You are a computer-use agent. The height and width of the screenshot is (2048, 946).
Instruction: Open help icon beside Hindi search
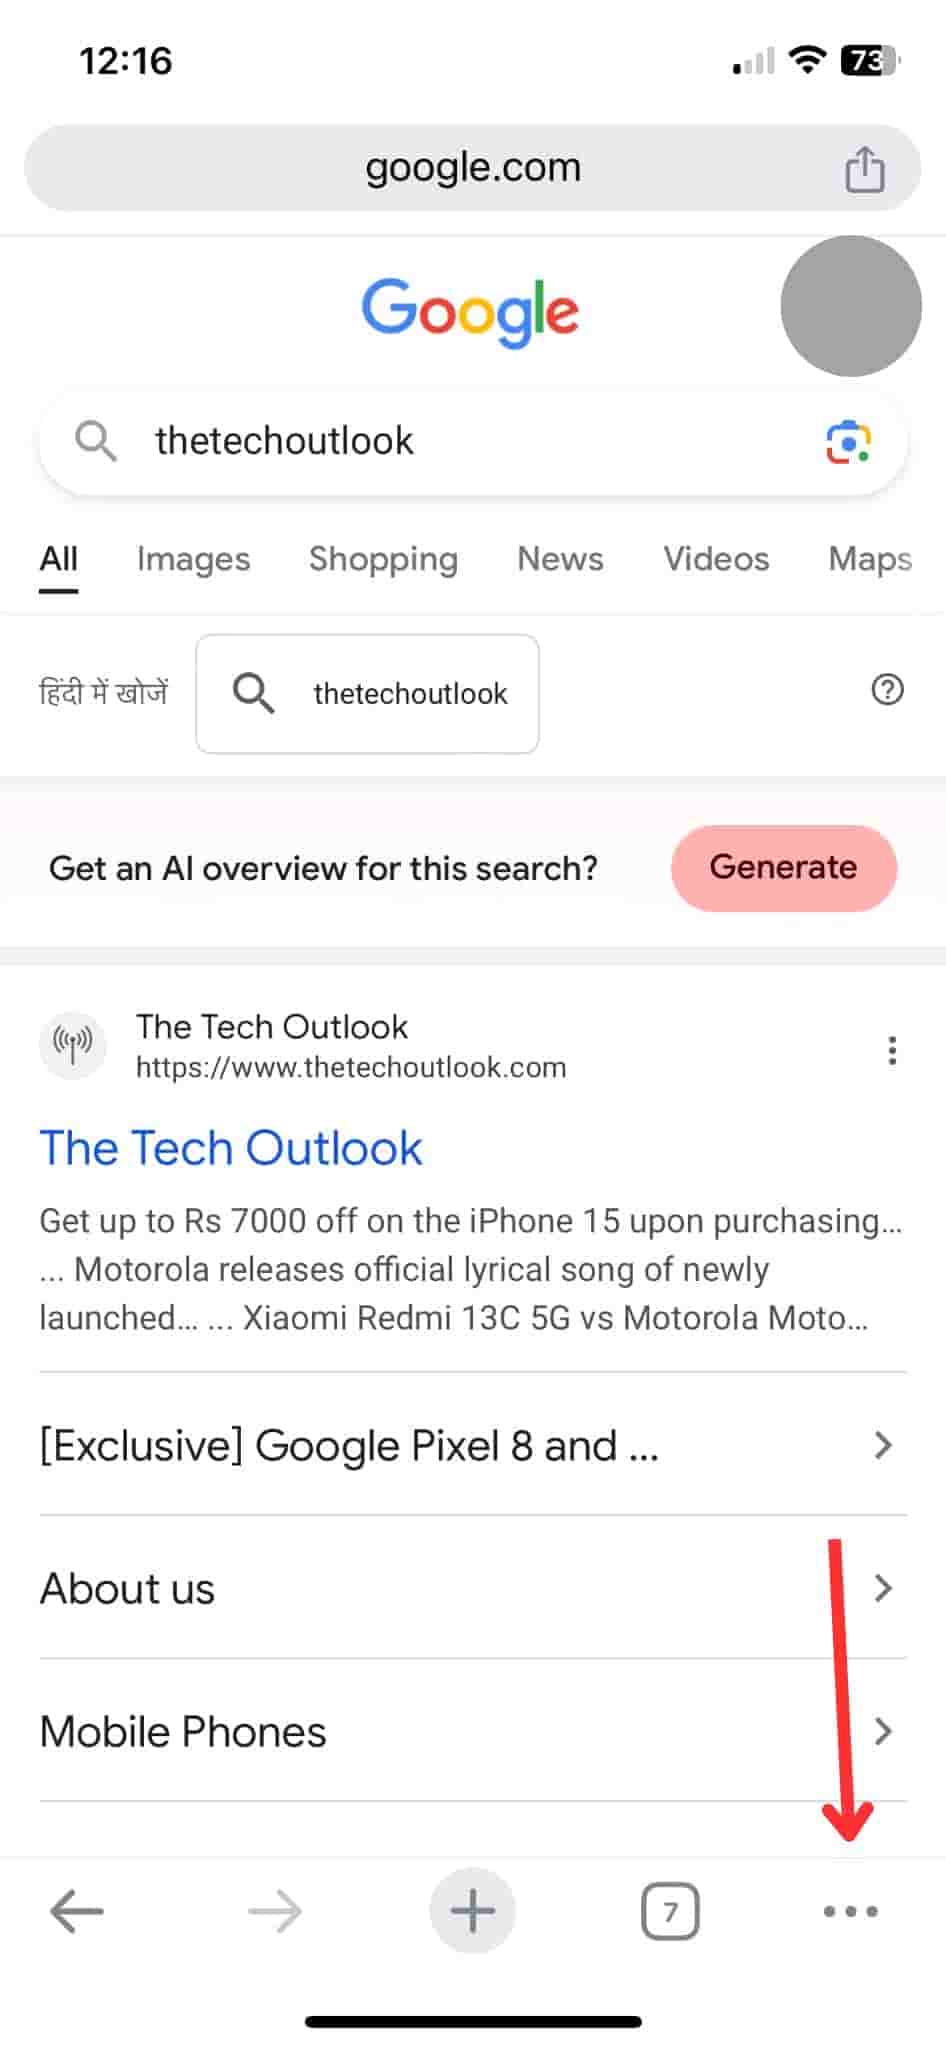[x=887, y=690]
